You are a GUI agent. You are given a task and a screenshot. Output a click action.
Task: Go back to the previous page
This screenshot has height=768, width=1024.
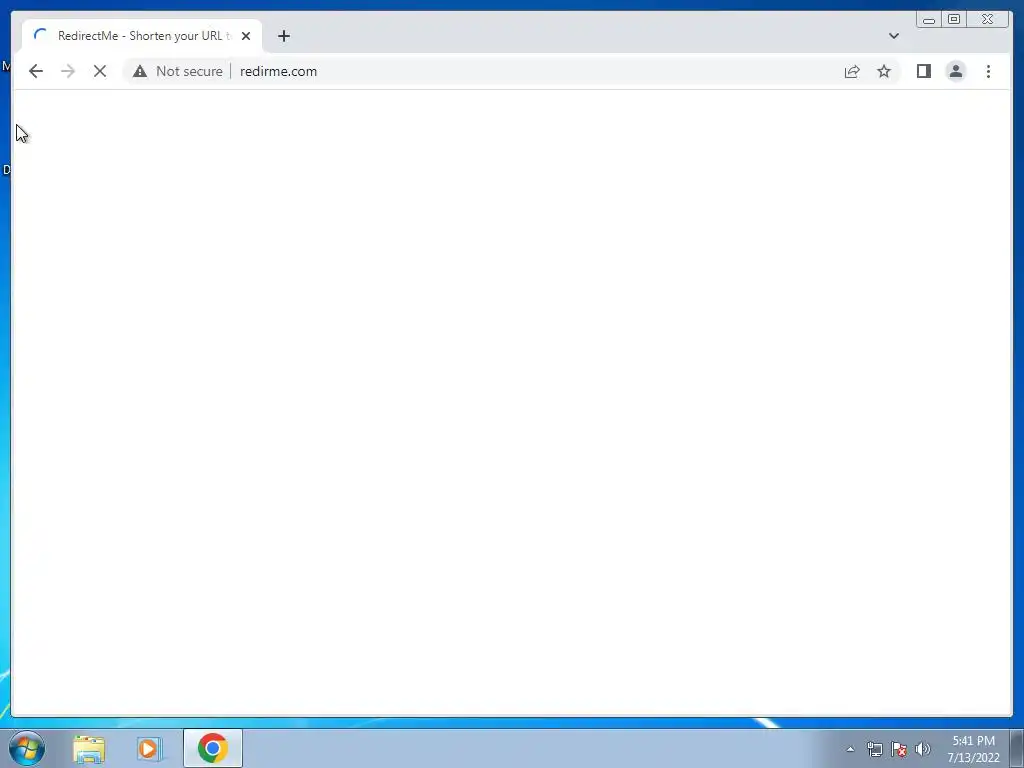[36, 71]
